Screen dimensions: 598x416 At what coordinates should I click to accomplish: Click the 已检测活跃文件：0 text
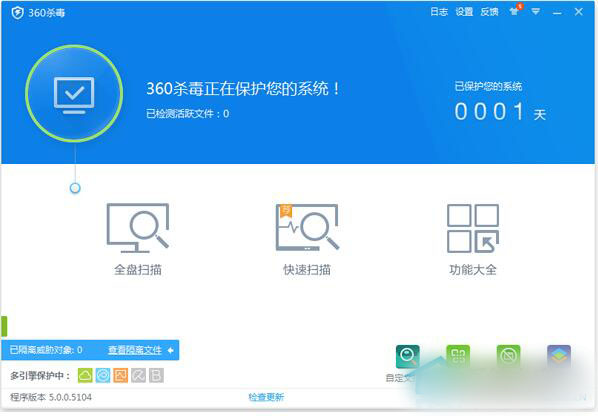point(188,114)
